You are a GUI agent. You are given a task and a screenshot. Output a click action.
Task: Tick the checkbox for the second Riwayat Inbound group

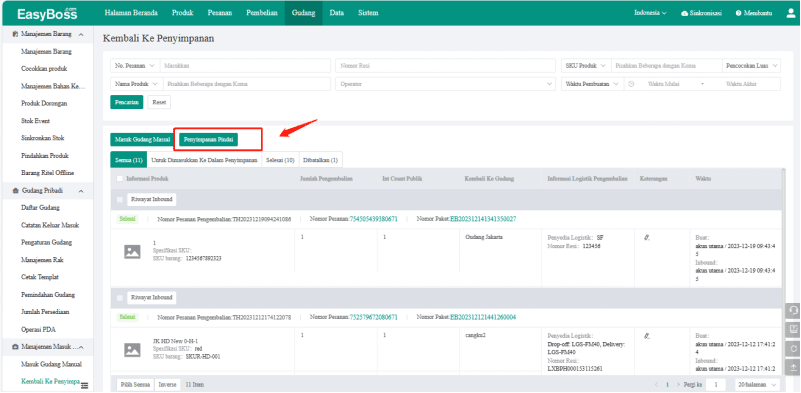tap(120, 297)
